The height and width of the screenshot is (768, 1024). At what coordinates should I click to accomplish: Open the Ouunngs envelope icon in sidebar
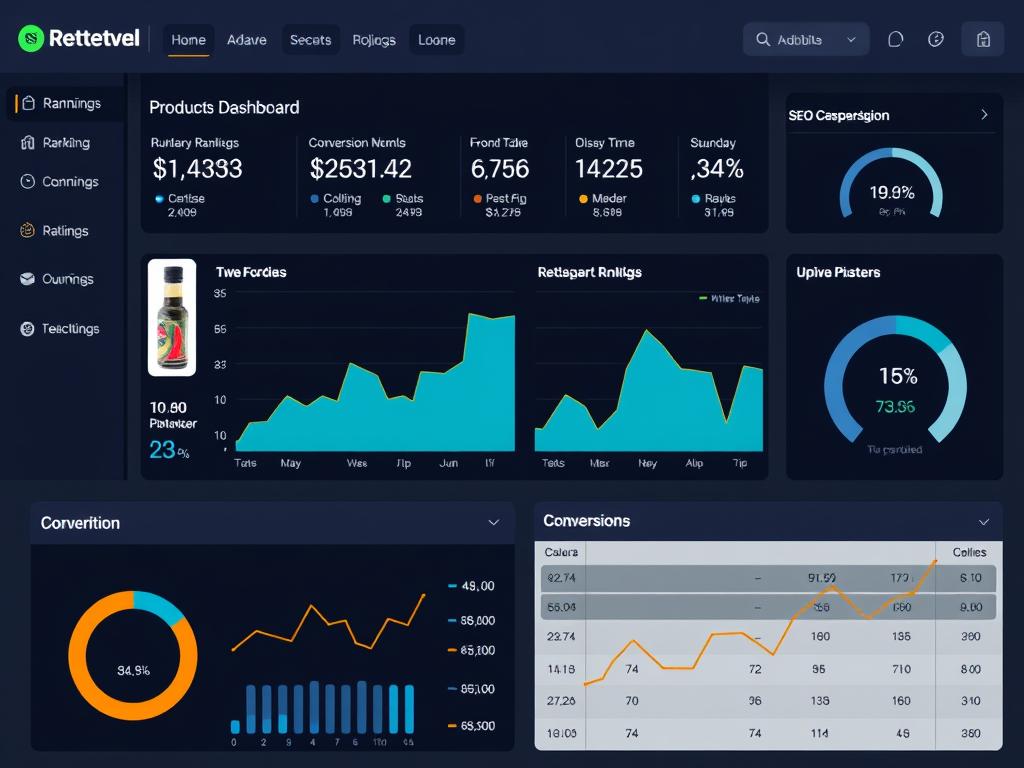[29, 279]
